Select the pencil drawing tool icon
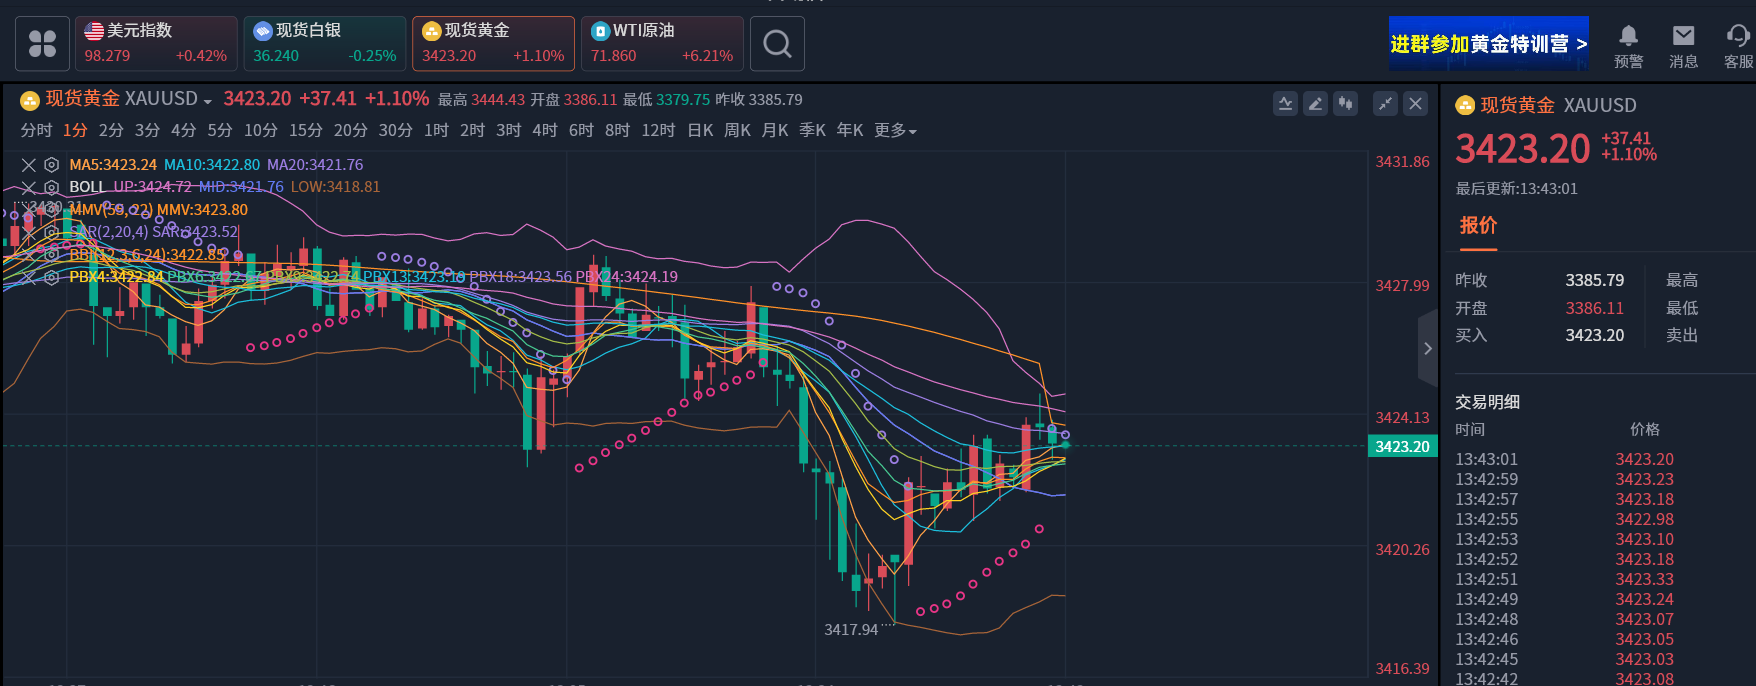 (x=1316, y=103)
